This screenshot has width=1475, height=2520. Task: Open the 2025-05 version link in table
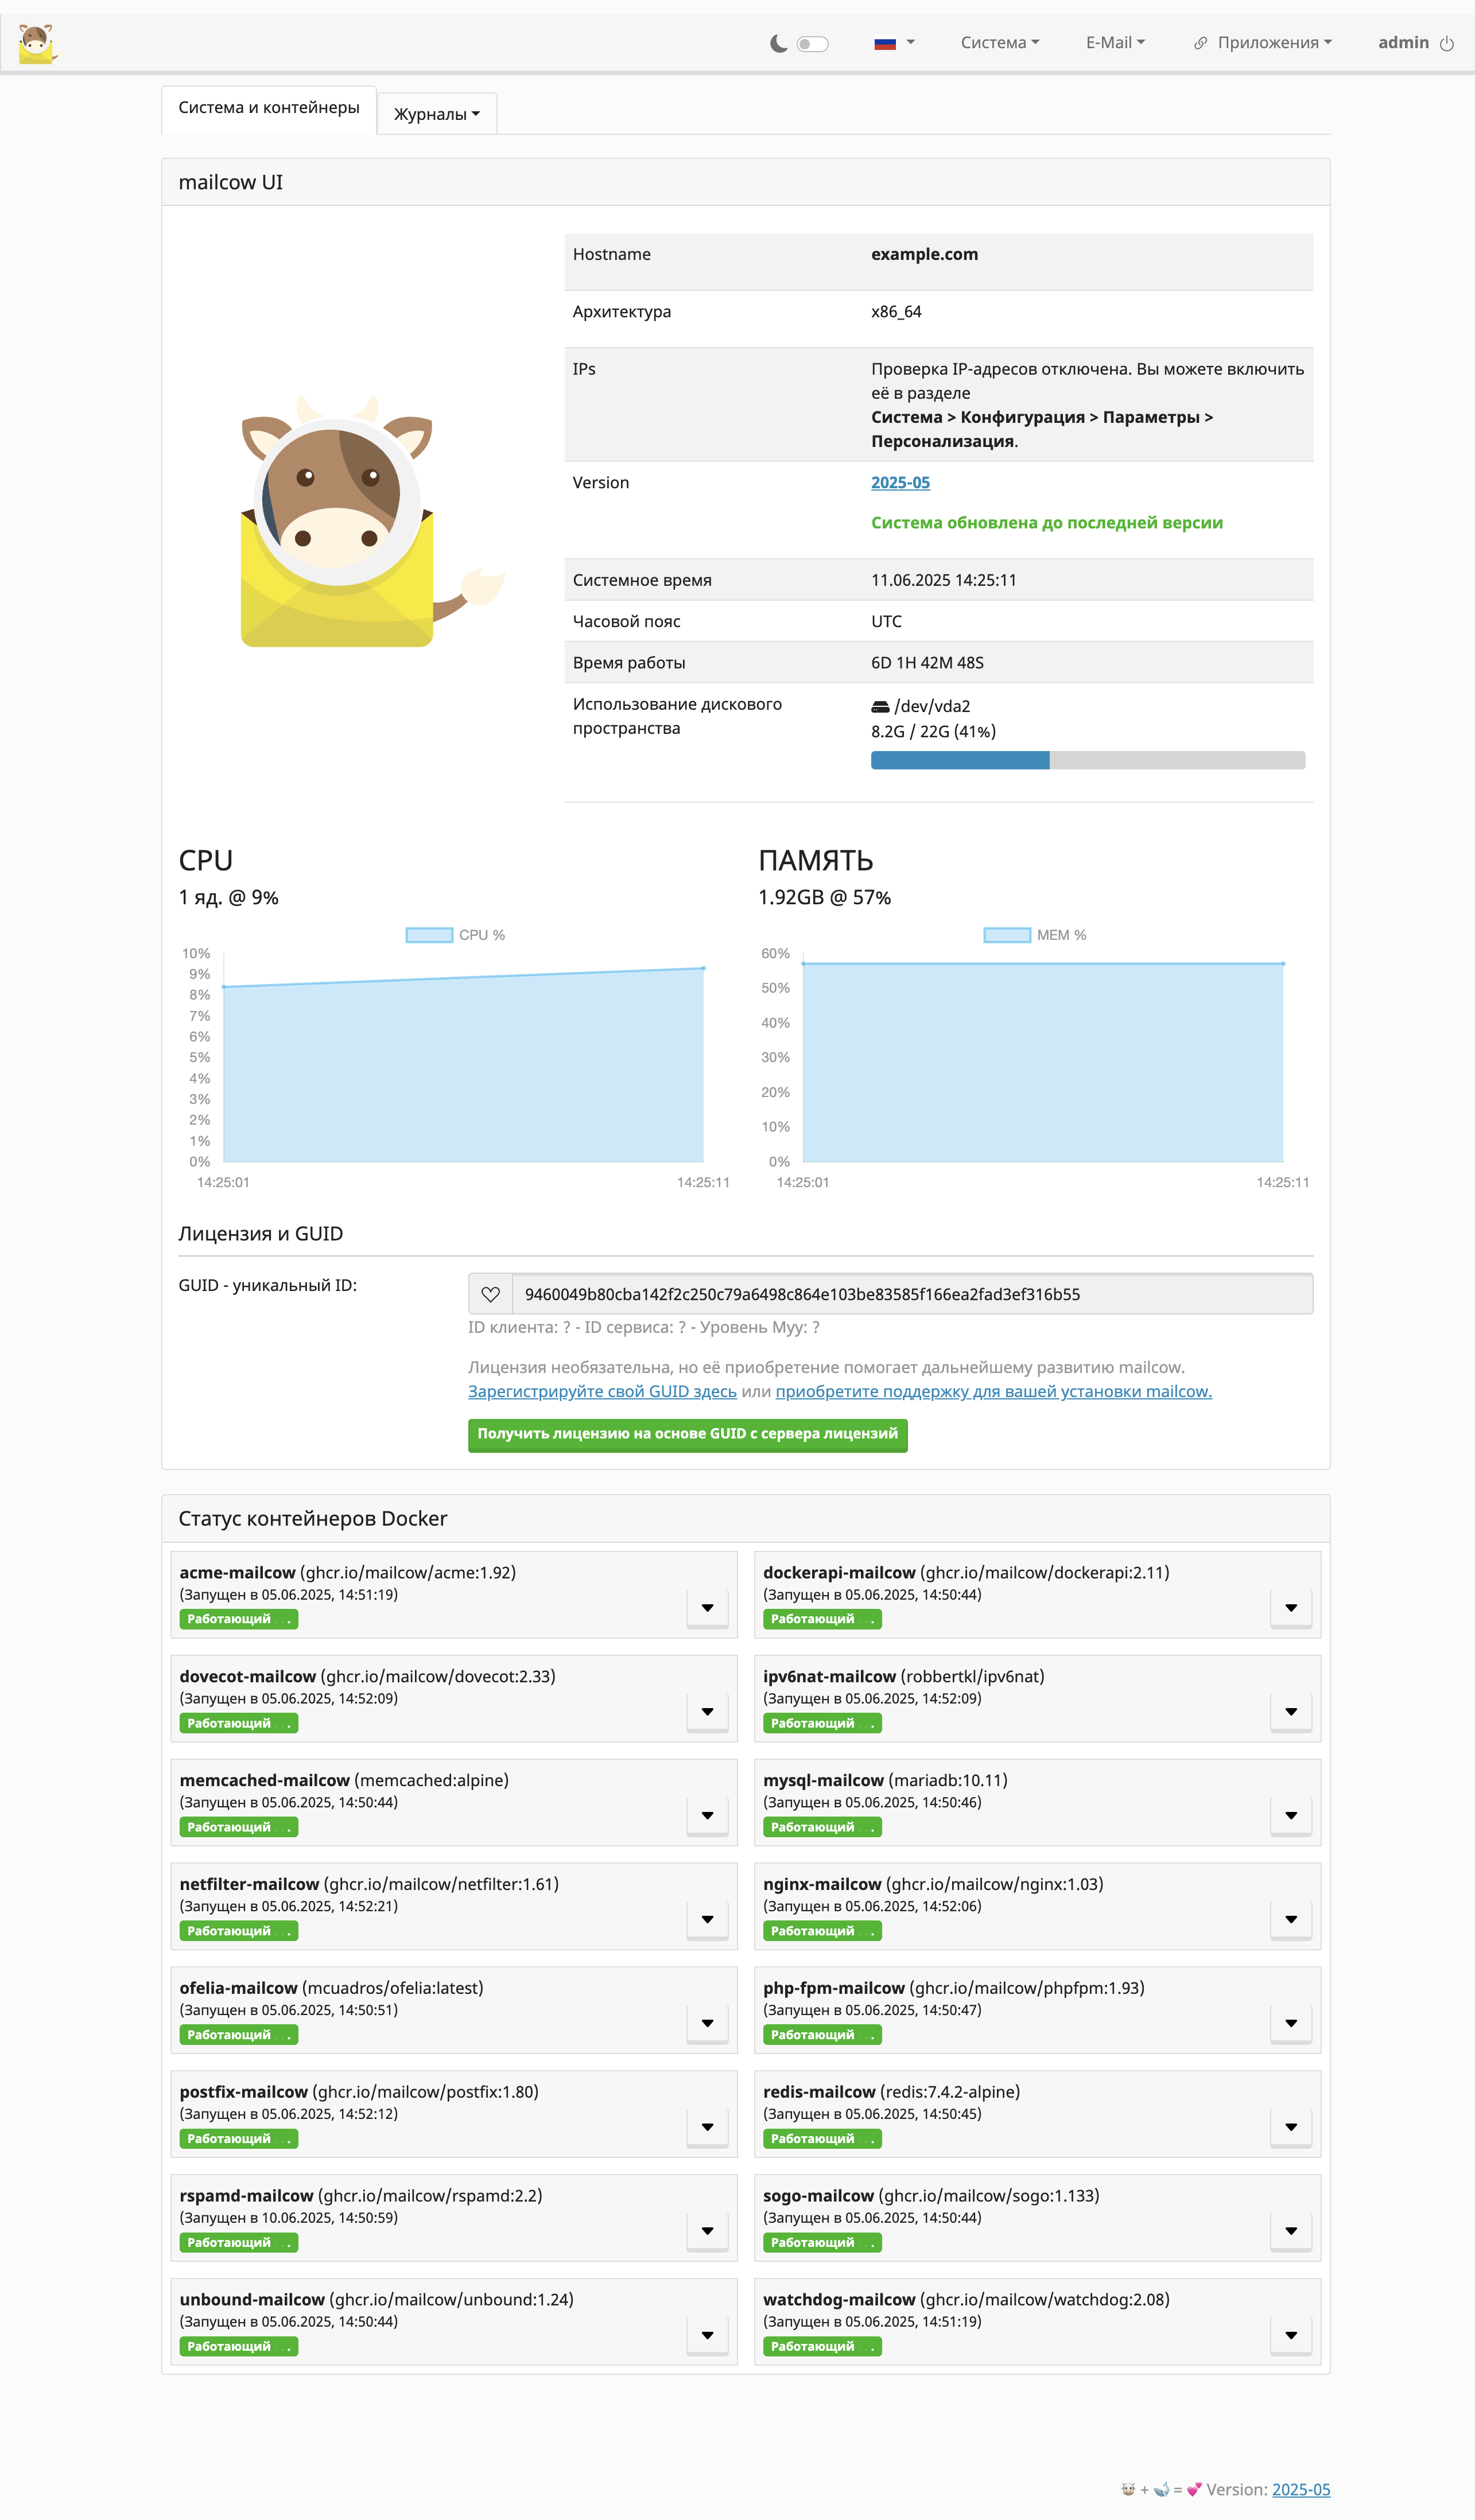[x=900, y=482]
